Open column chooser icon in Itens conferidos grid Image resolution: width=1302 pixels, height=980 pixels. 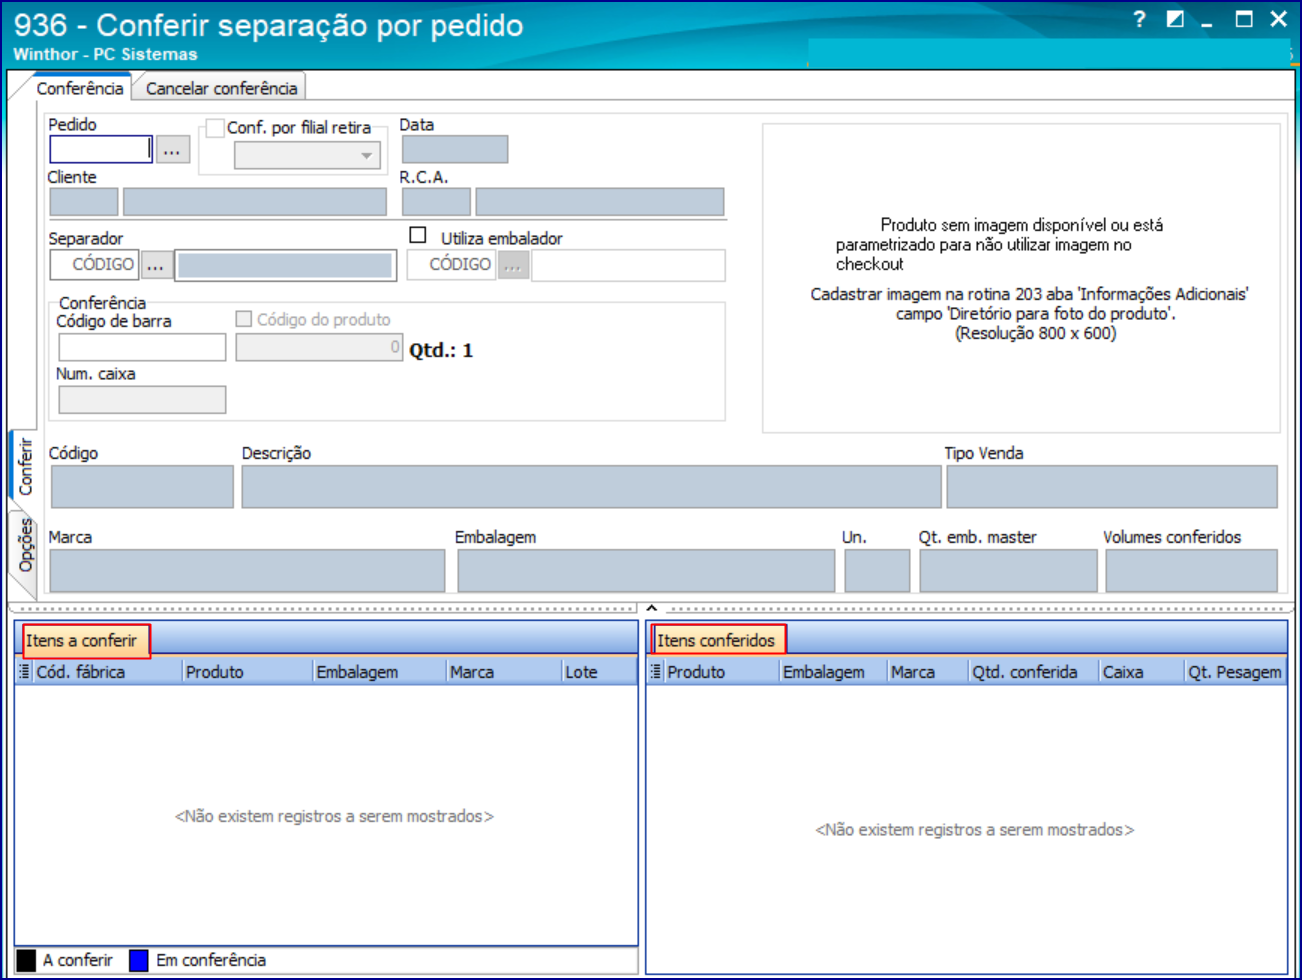point(656,672)
